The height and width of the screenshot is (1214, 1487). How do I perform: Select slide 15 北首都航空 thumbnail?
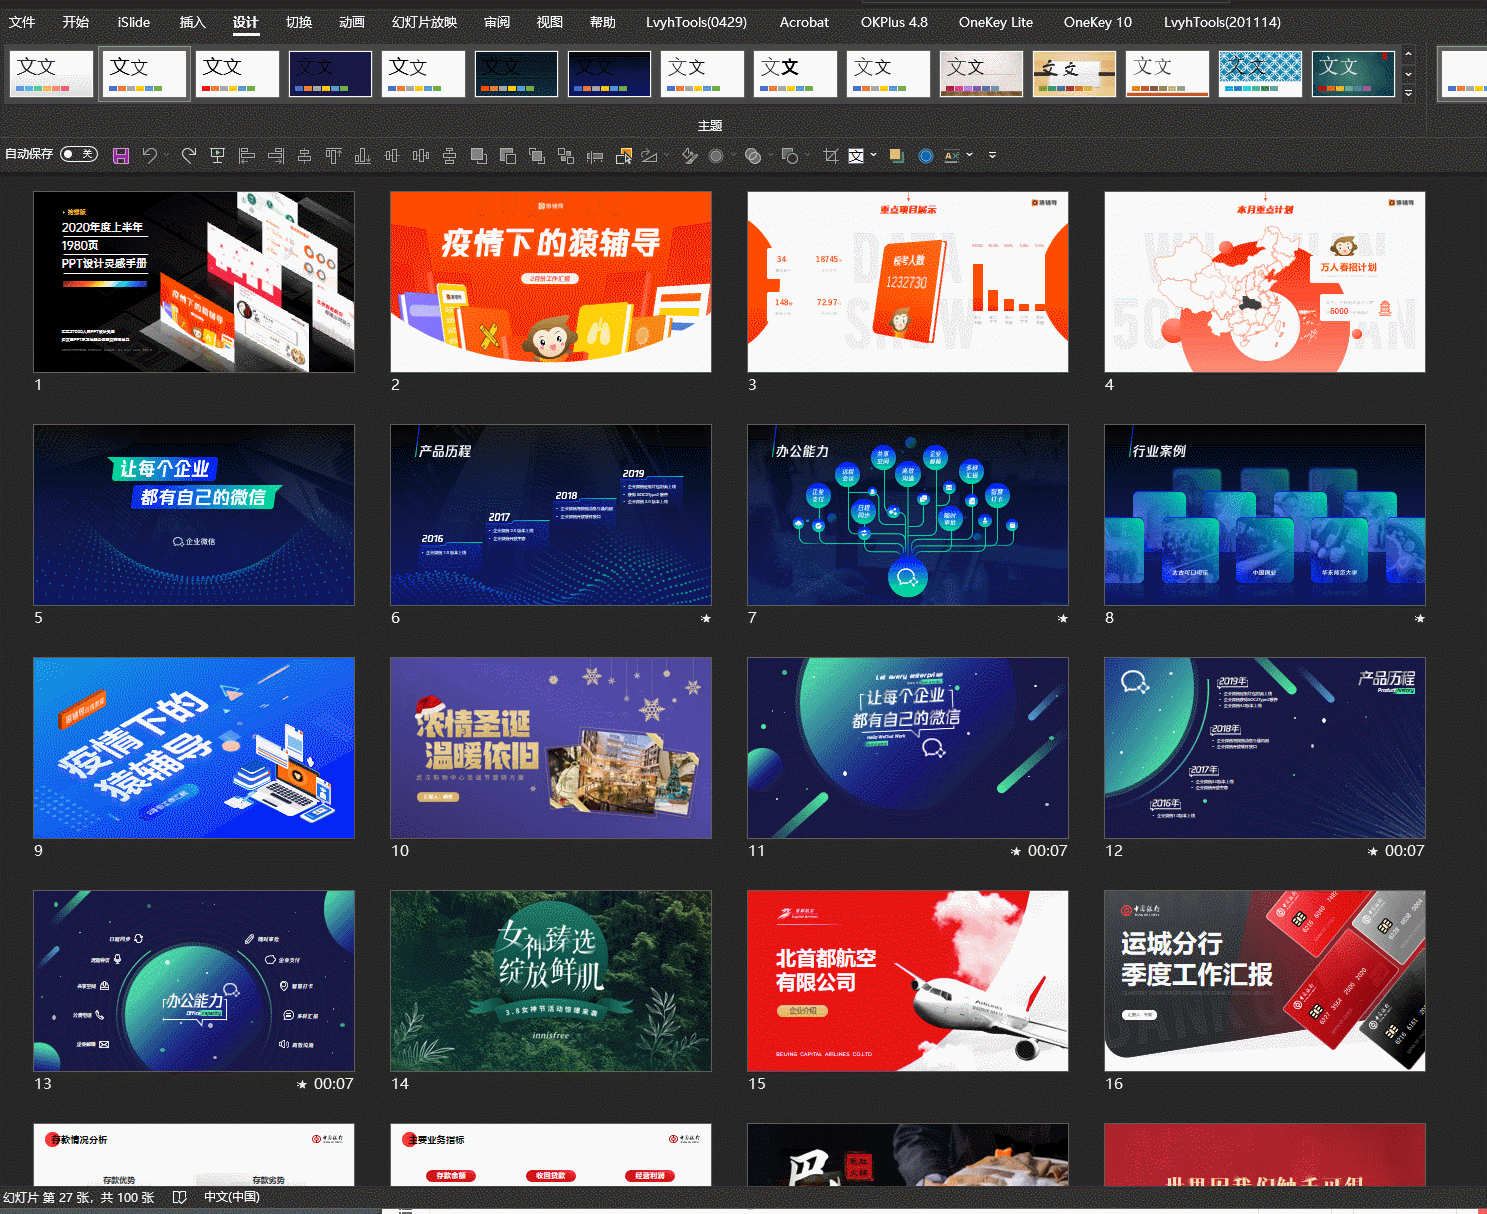tap(908, 981)
